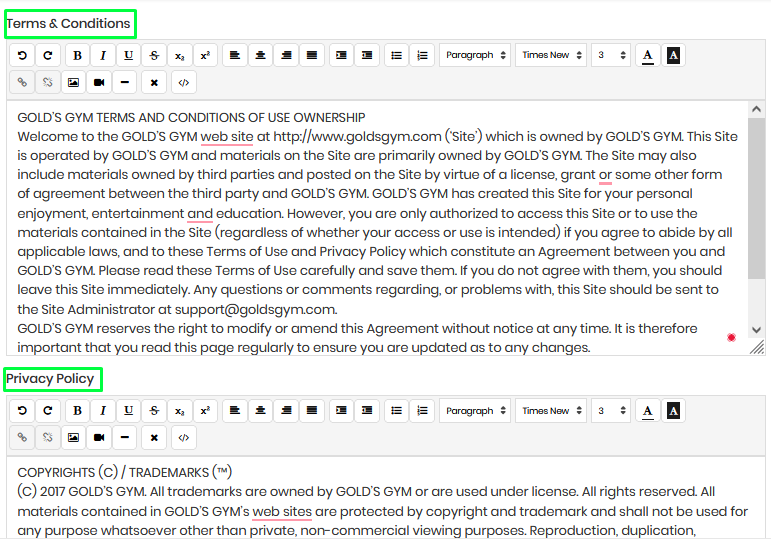771x540 pixels.
Task: Apply subscript in Privacy Policy editor
Action: pos(179,411)
